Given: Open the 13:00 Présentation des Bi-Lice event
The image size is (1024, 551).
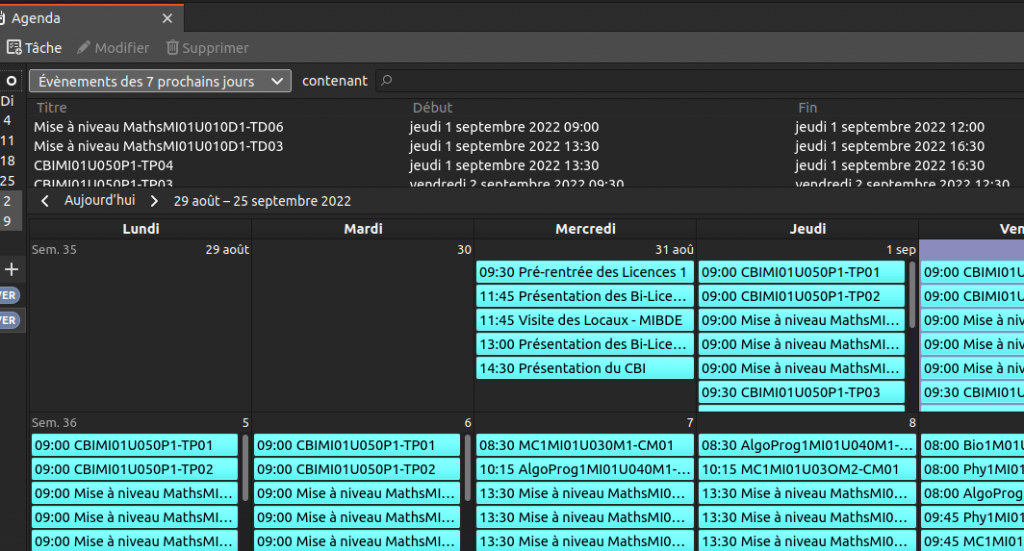Looking at the screenshot, I should click(584, 344).
